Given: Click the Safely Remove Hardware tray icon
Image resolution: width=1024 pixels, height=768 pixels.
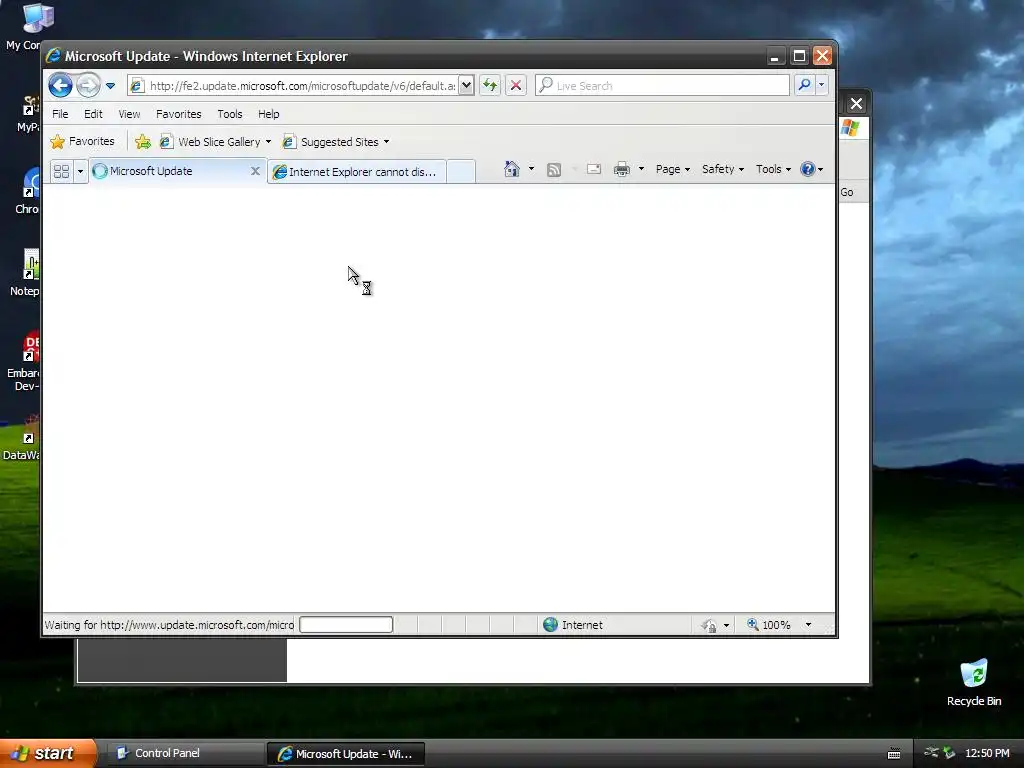Looking at the screenshot, I should tap(949, 753).
